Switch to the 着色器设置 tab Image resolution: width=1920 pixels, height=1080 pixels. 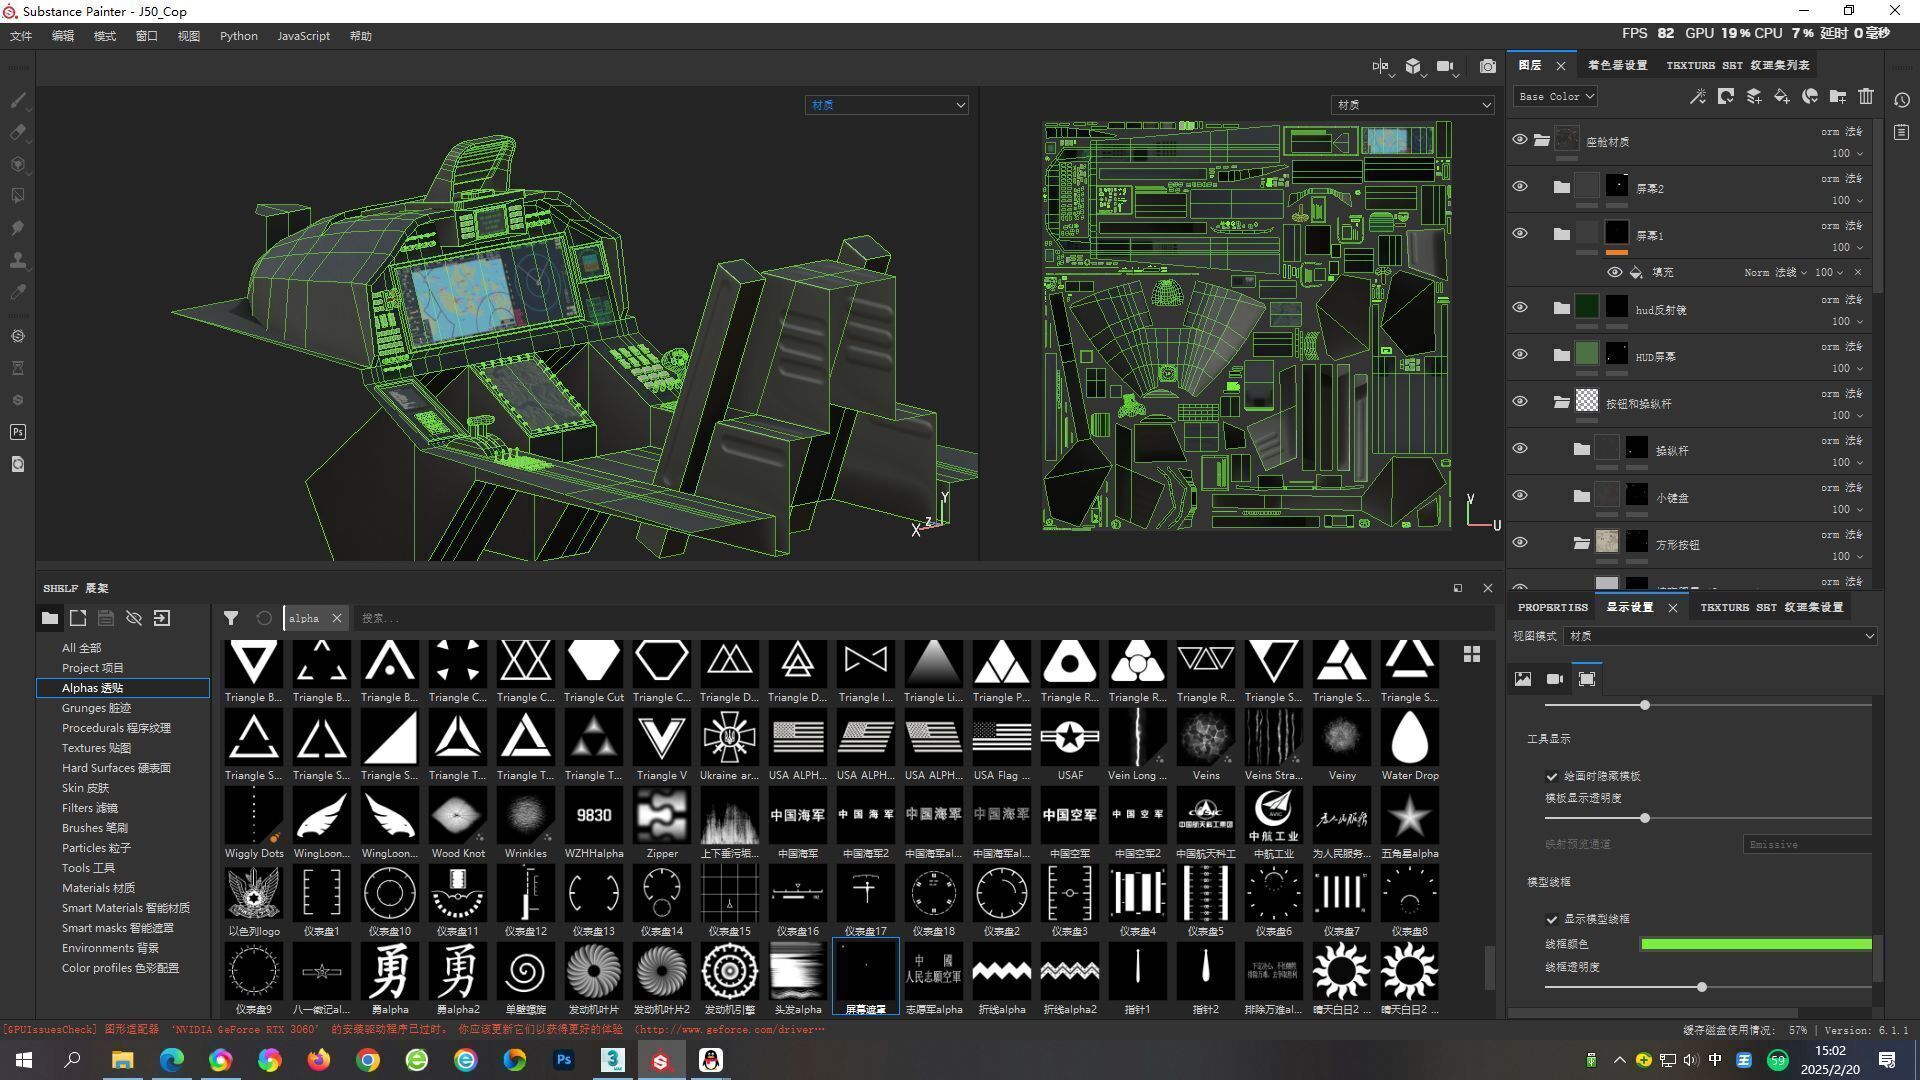1617,65
